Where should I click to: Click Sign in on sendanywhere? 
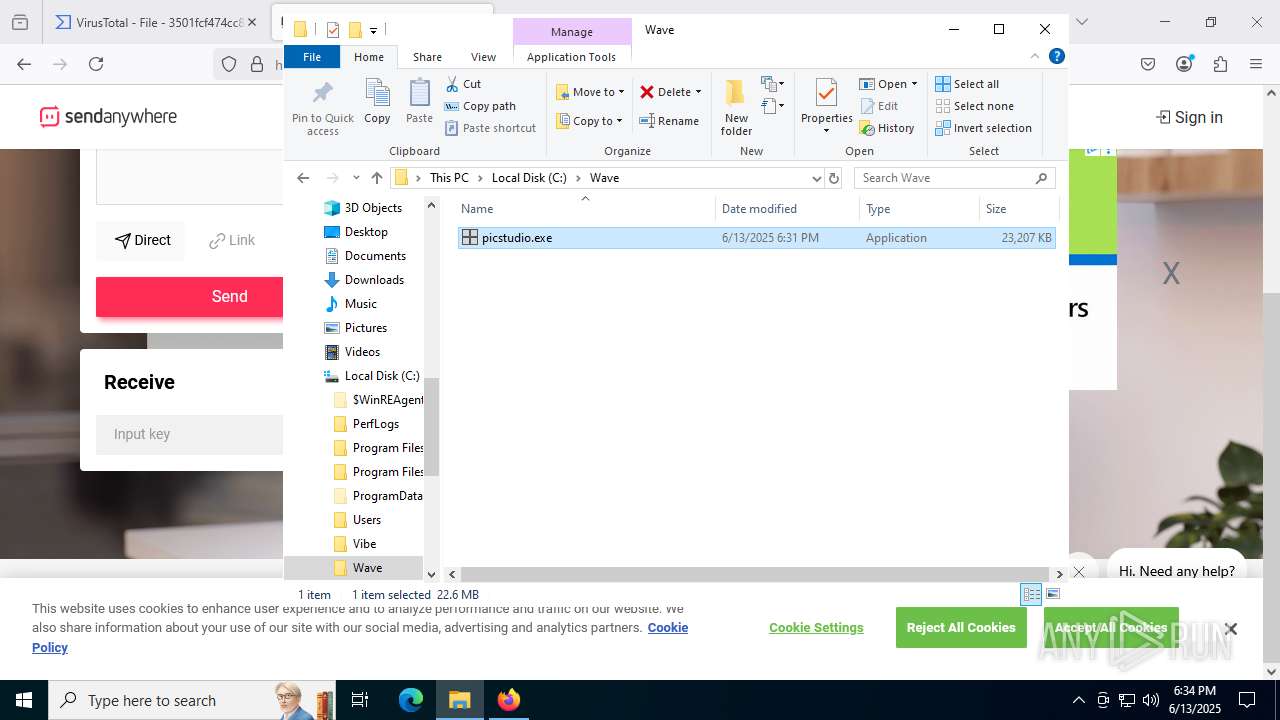(1189, 117)
